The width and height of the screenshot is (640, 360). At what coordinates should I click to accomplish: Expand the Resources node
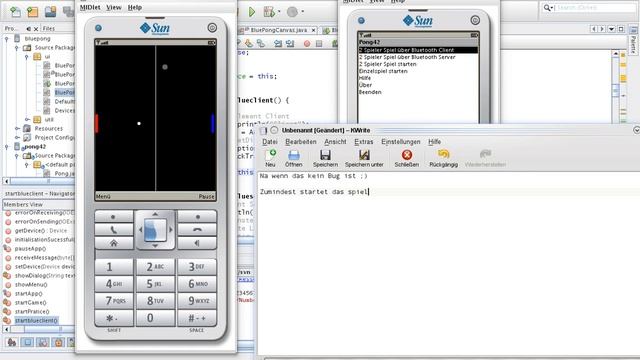[x=17, y=129]
